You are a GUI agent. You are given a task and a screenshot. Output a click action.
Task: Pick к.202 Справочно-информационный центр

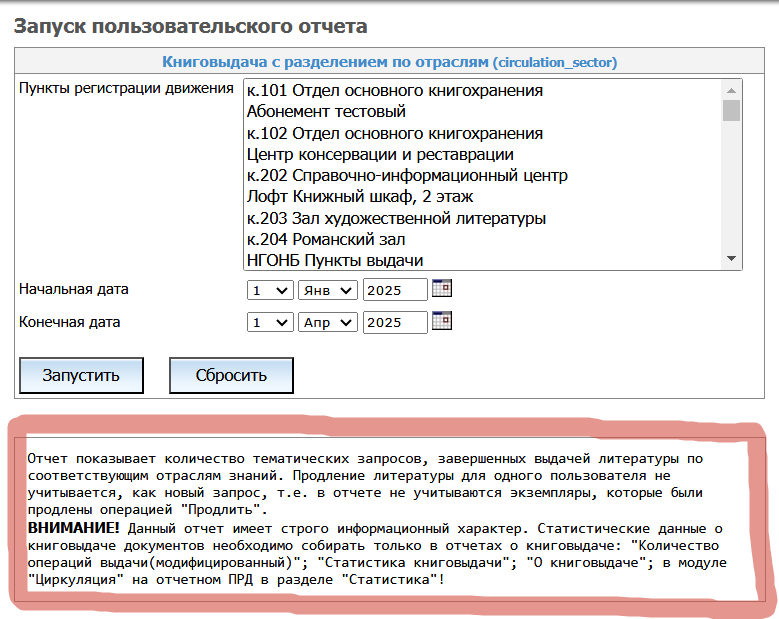click(407, 175)
